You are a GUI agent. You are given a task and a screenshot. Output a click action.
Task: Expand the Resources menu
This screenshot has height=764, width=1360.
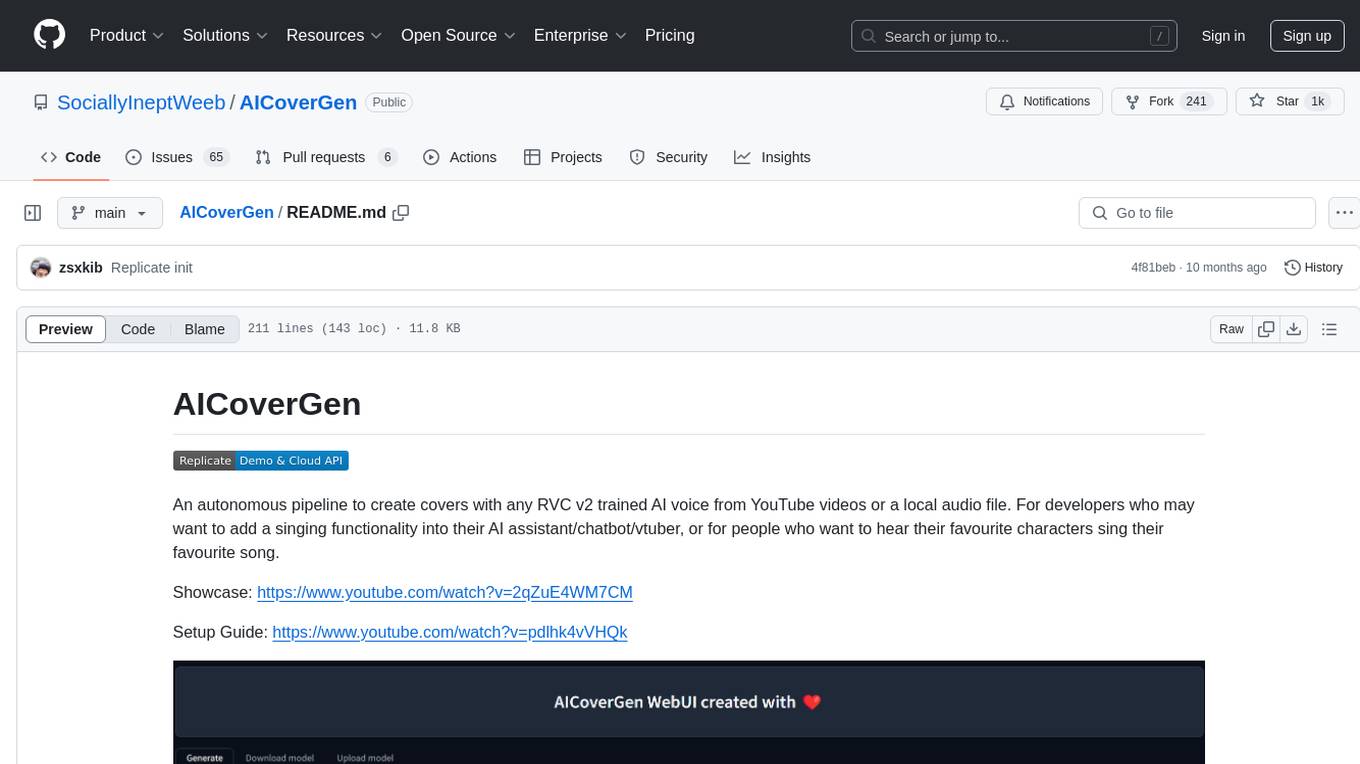tap(334, 35)
